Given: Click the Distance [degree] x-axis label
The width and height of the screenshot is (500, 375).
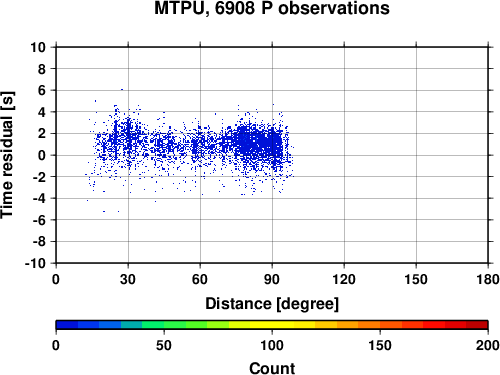Looking at the screenshot, I should 272,304.
